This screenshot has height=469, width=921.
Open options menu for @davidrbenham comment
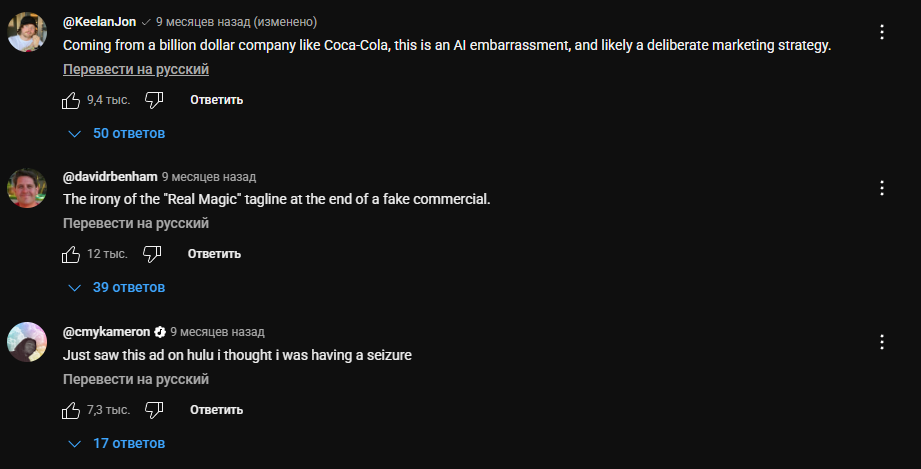(x=882, y=187)
